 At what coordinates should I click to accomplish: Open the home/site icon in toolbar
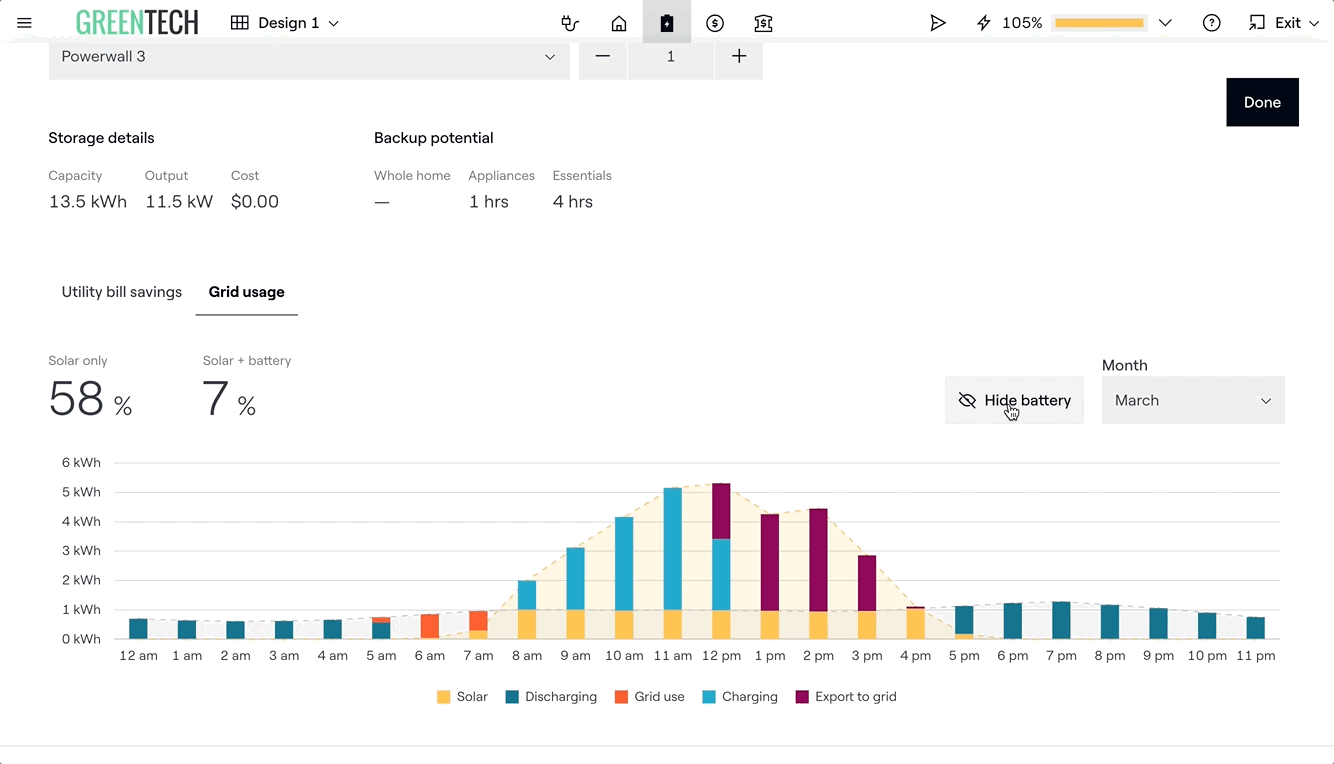619,23
